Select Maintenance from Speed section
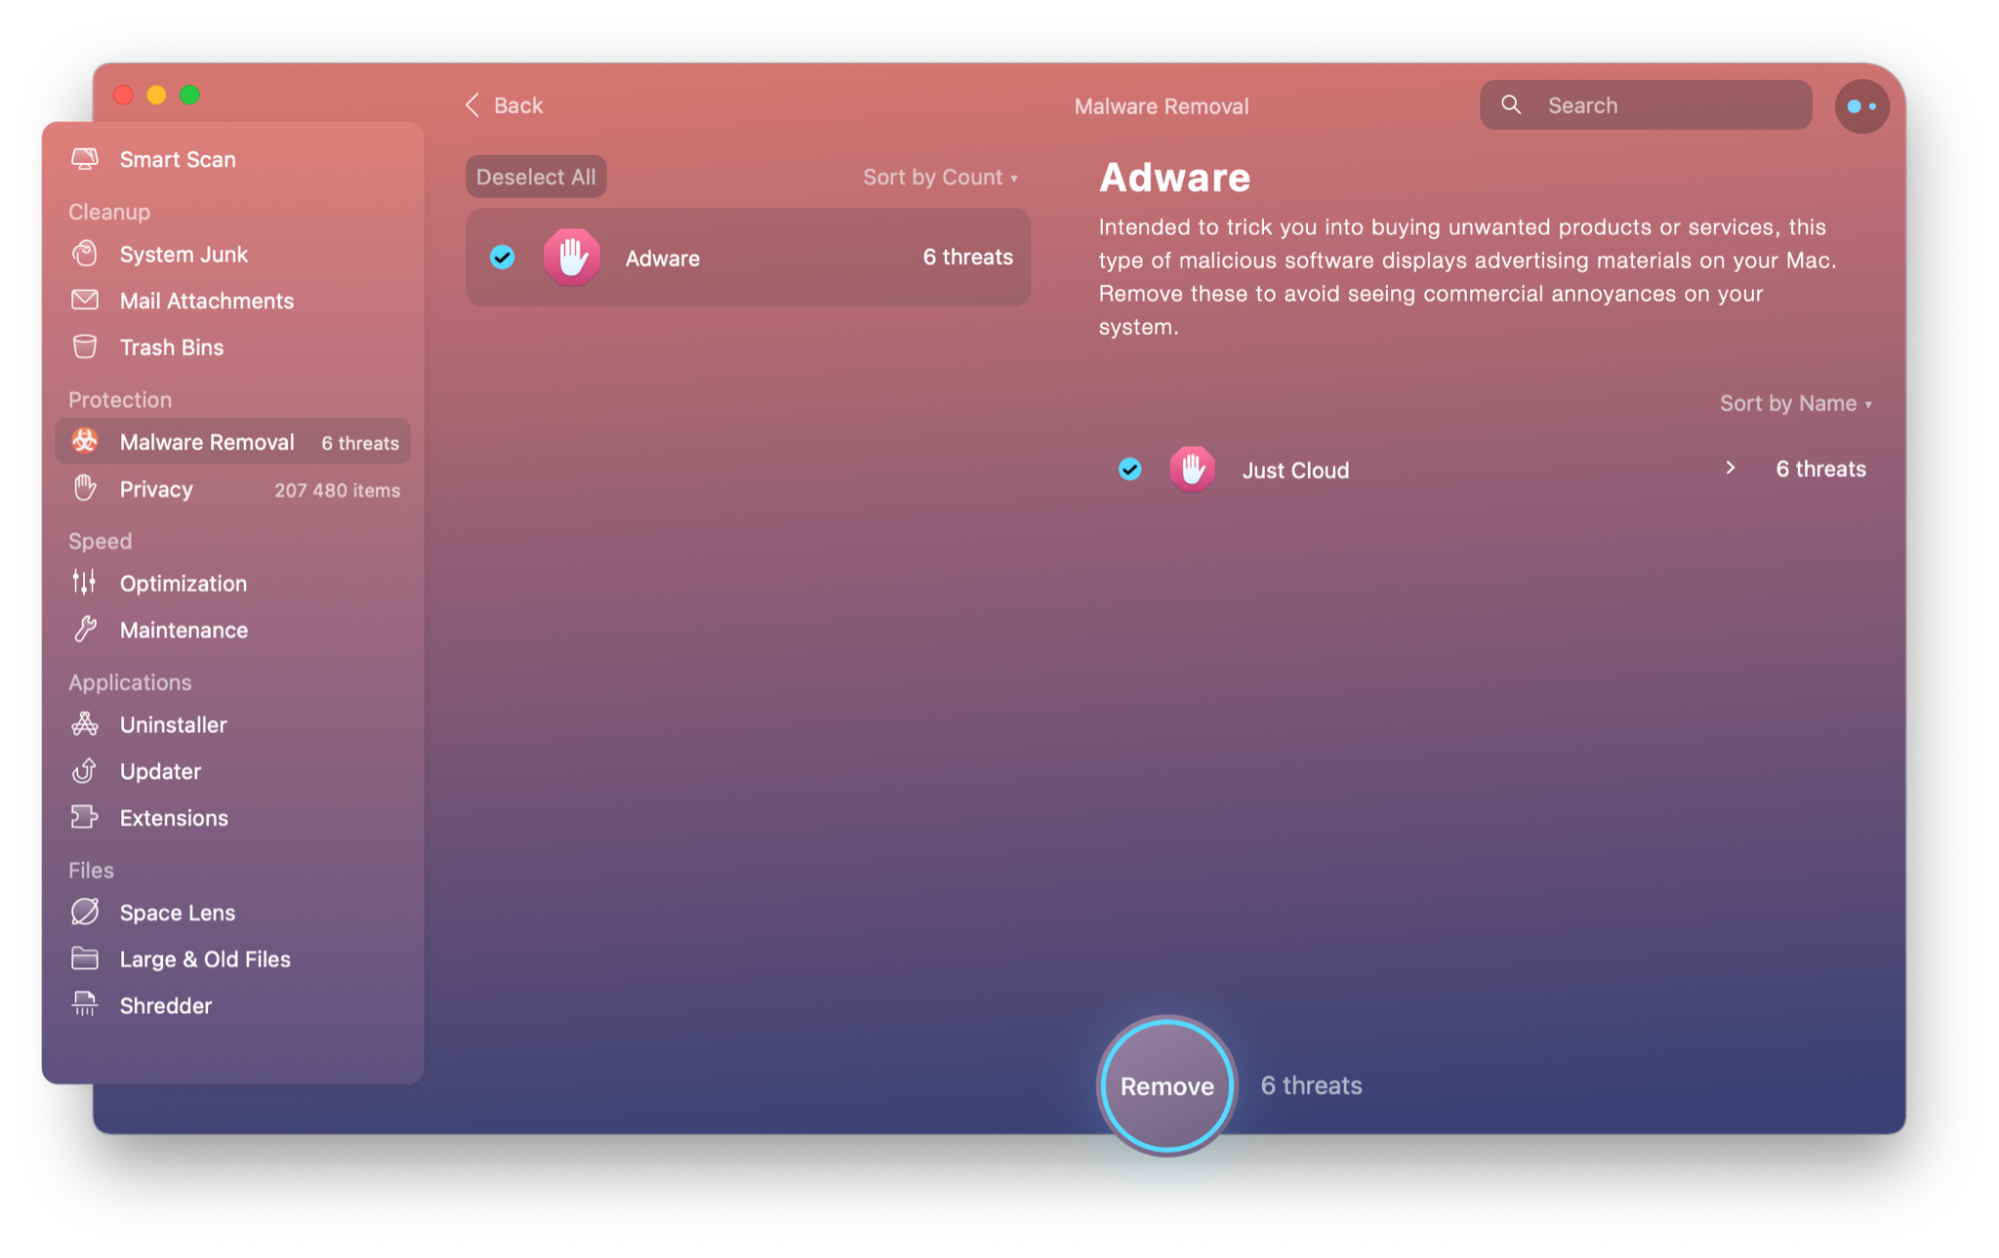Image resolution: width=1999 pixels, height=1258 pixels. pos(184,629)
